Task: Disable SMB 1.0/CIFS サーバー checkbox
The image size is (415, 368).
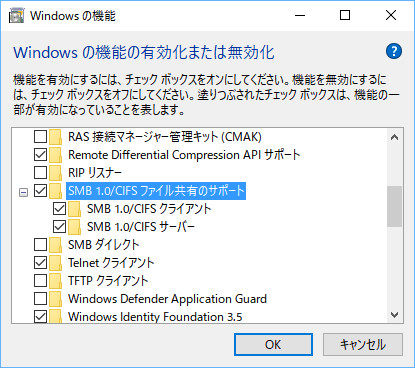Action: pyautogui.click(x=59, y=227)
